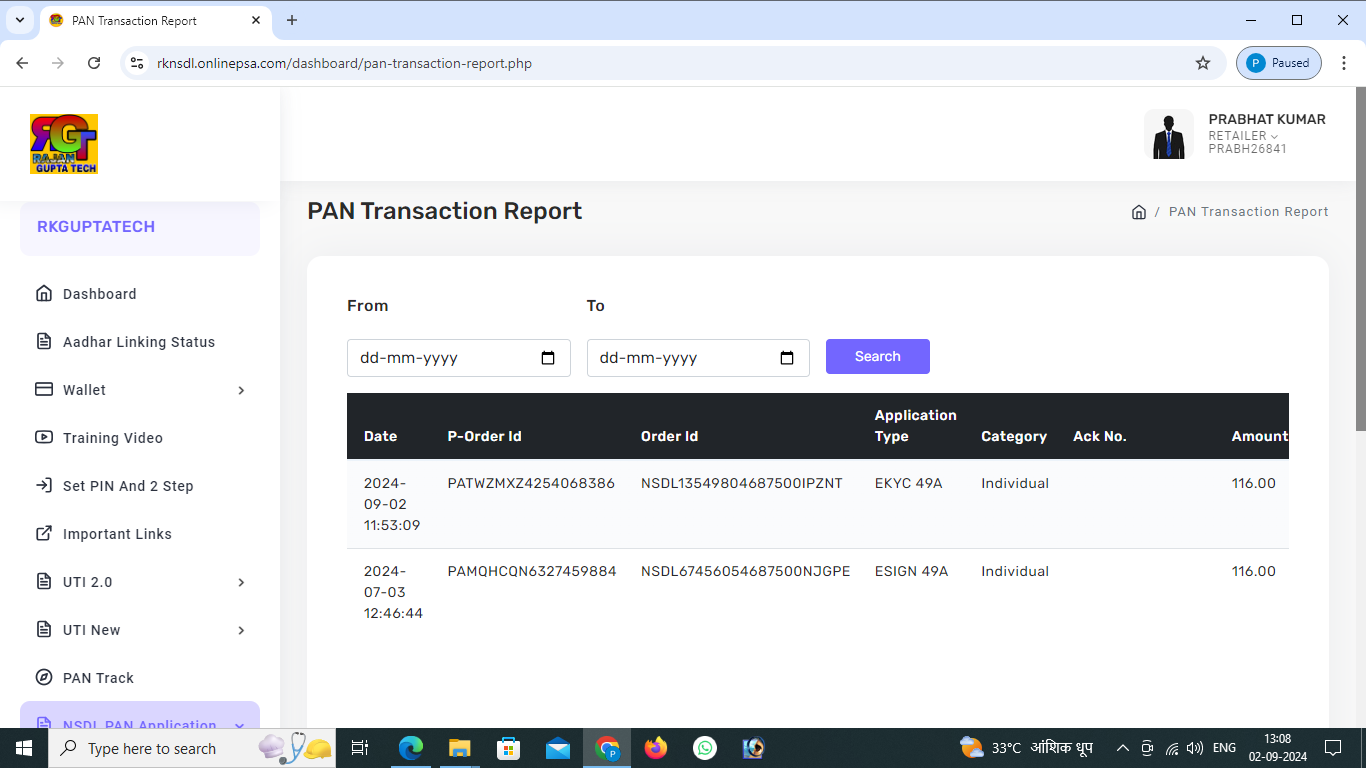The width and height of the screenshot is (1366, 768).
Task: Open Important Links in the sidebar
Action: (x=117, y=534)
